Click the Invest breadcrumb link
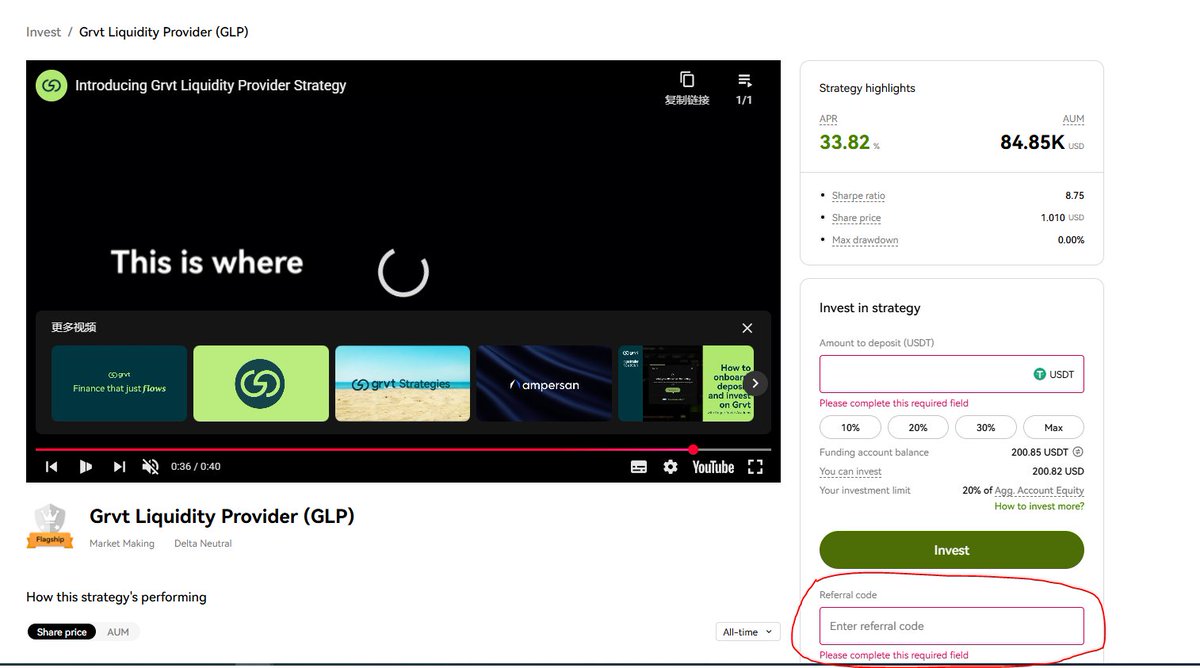This screenshot has height=668, width=1200. [x=44, y=32]
